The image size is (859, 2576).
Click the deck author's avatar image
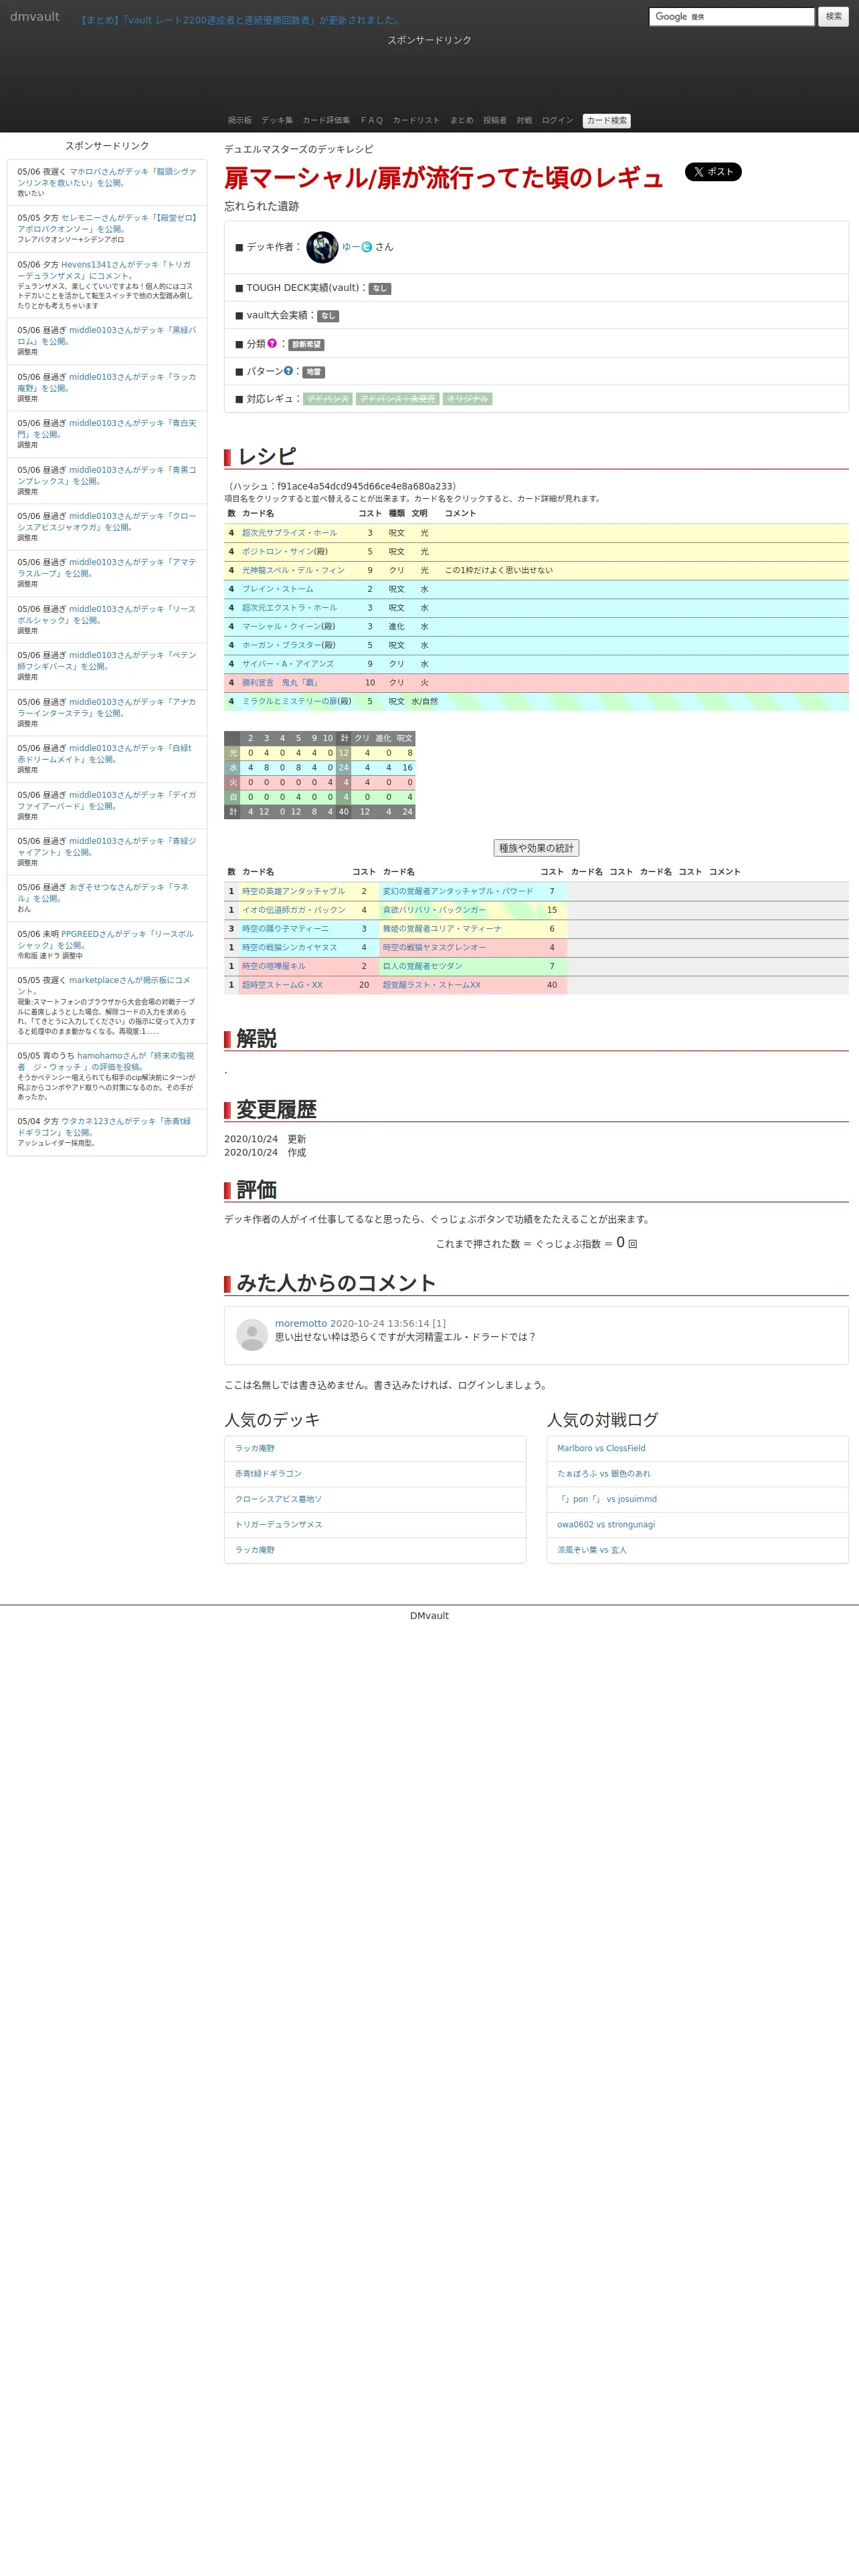tap(321, 247)
